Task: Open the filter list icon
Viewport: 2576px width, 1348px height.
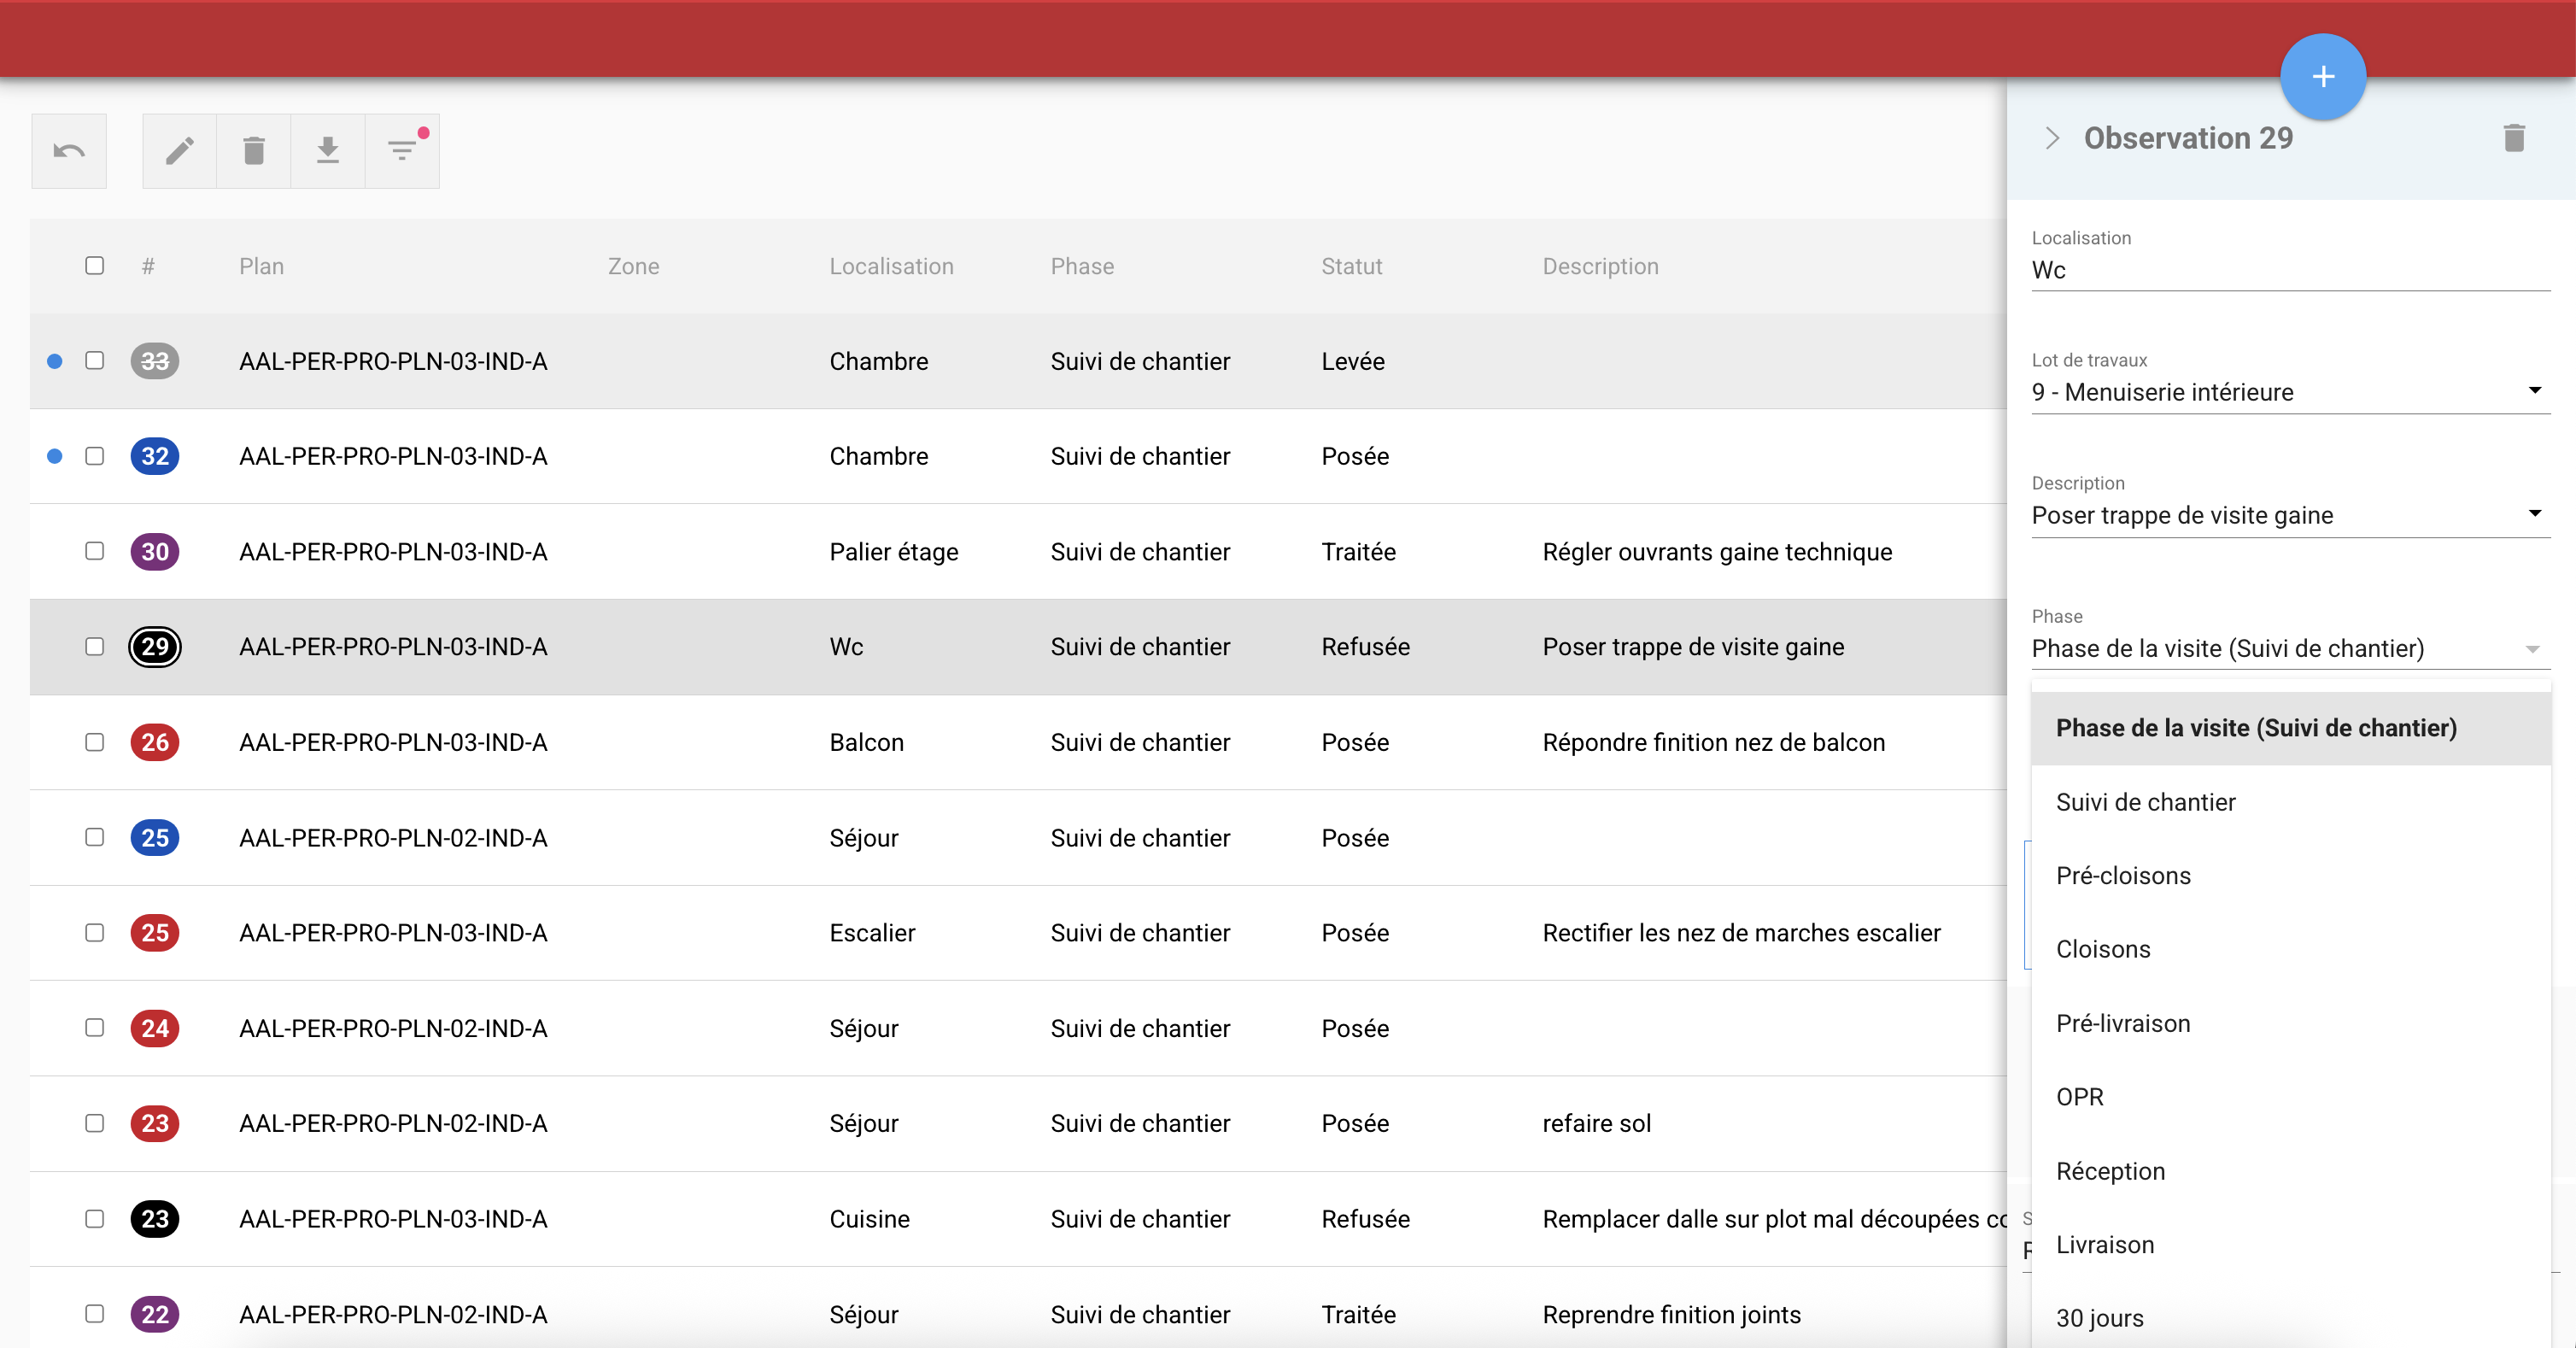Action: (x=402, y=151)
